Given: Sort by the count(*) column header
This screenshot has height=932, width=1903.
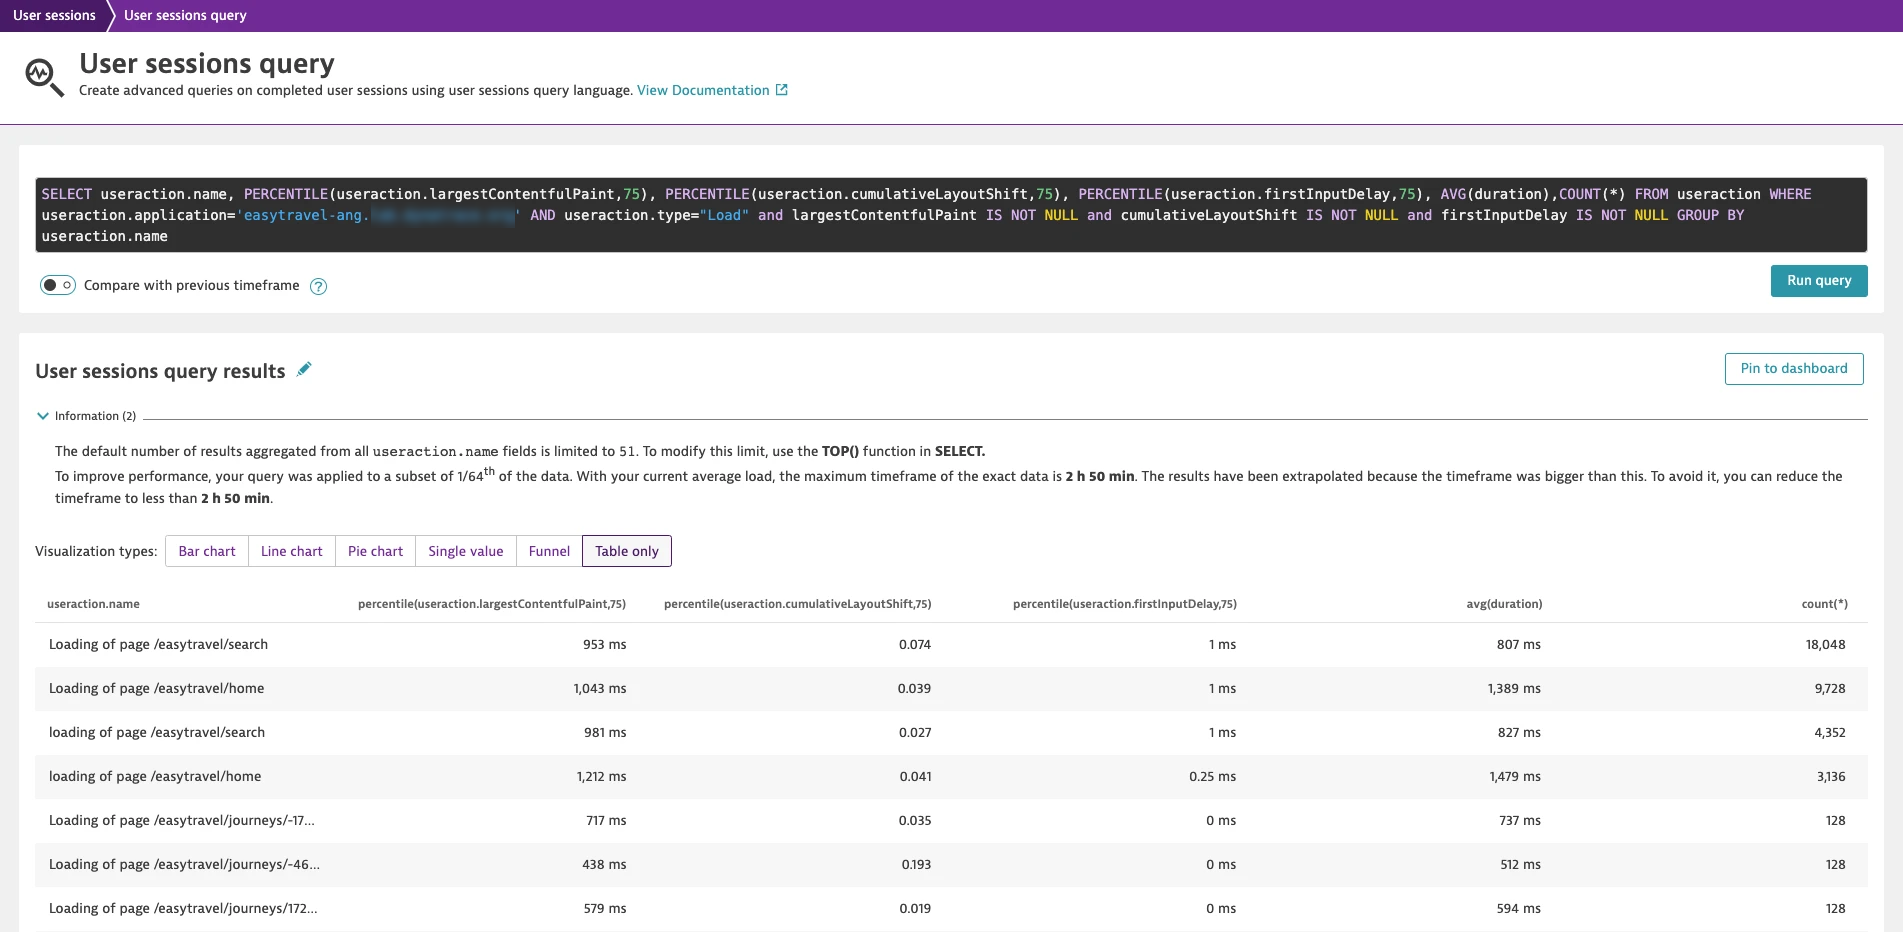Looking at the screenshot, I should point(1824,604).
